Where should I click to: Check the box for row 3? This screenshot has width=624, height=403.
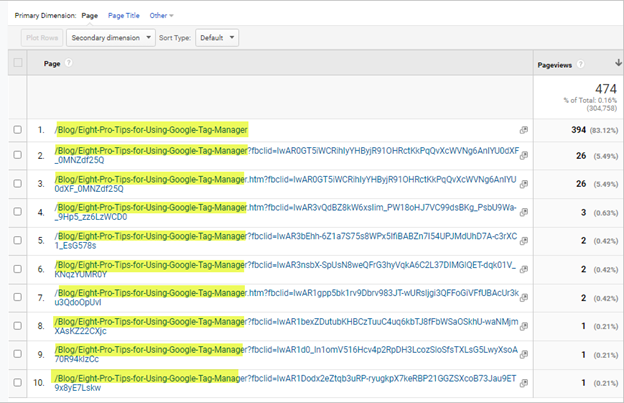tap(18, 183)
